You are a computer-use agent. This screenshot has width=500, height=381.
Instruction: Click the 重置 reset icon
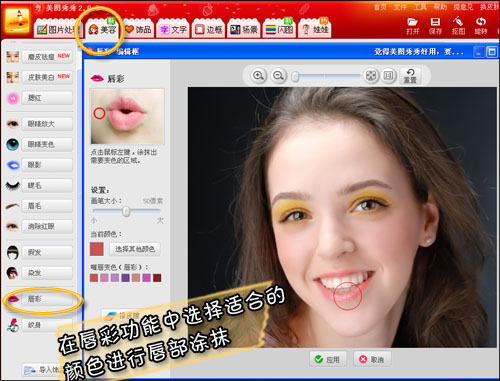(x=410, y=76)
